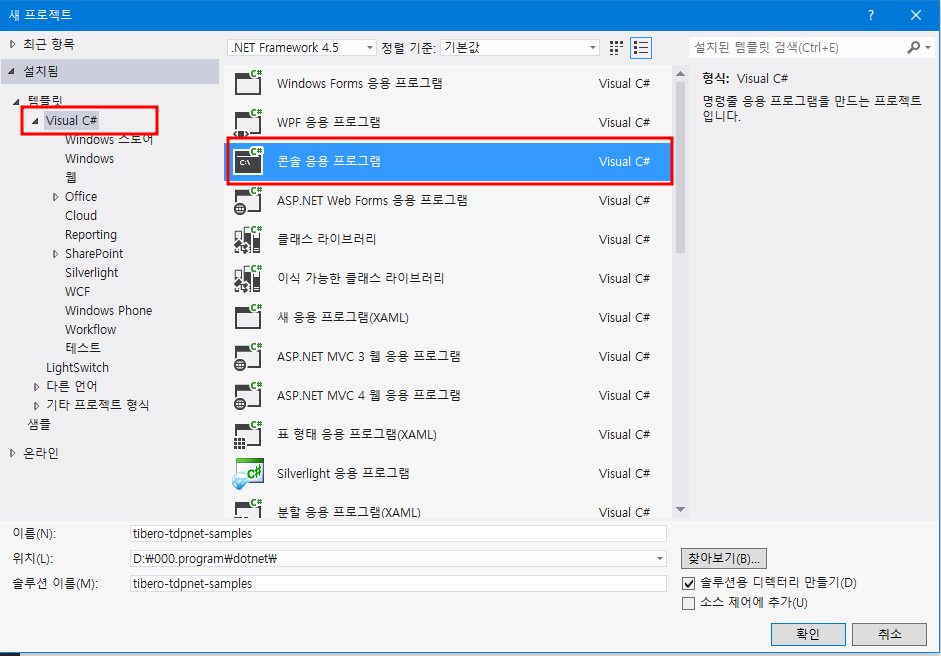Switch template list to medium list view
Screen dimensions: 941x656
(x=641, y=48)
